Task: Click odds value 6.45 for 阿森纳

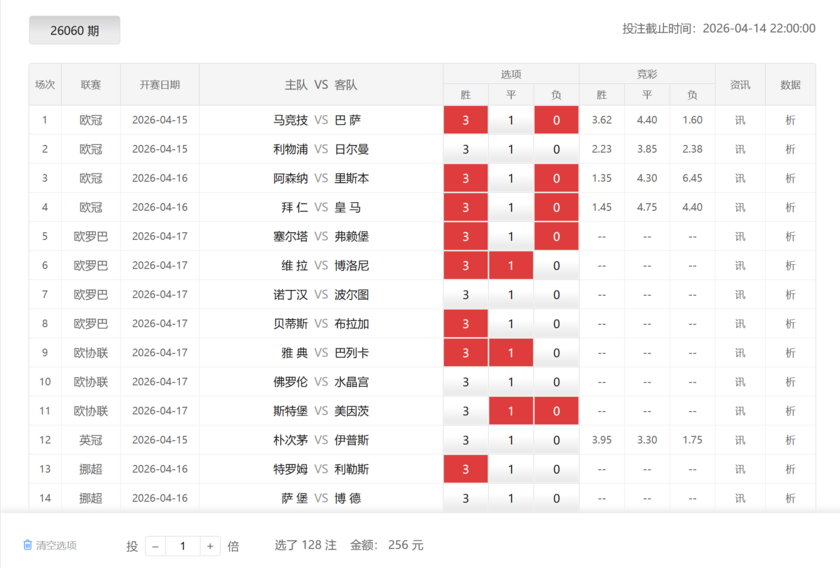Action: coord(692,178)
